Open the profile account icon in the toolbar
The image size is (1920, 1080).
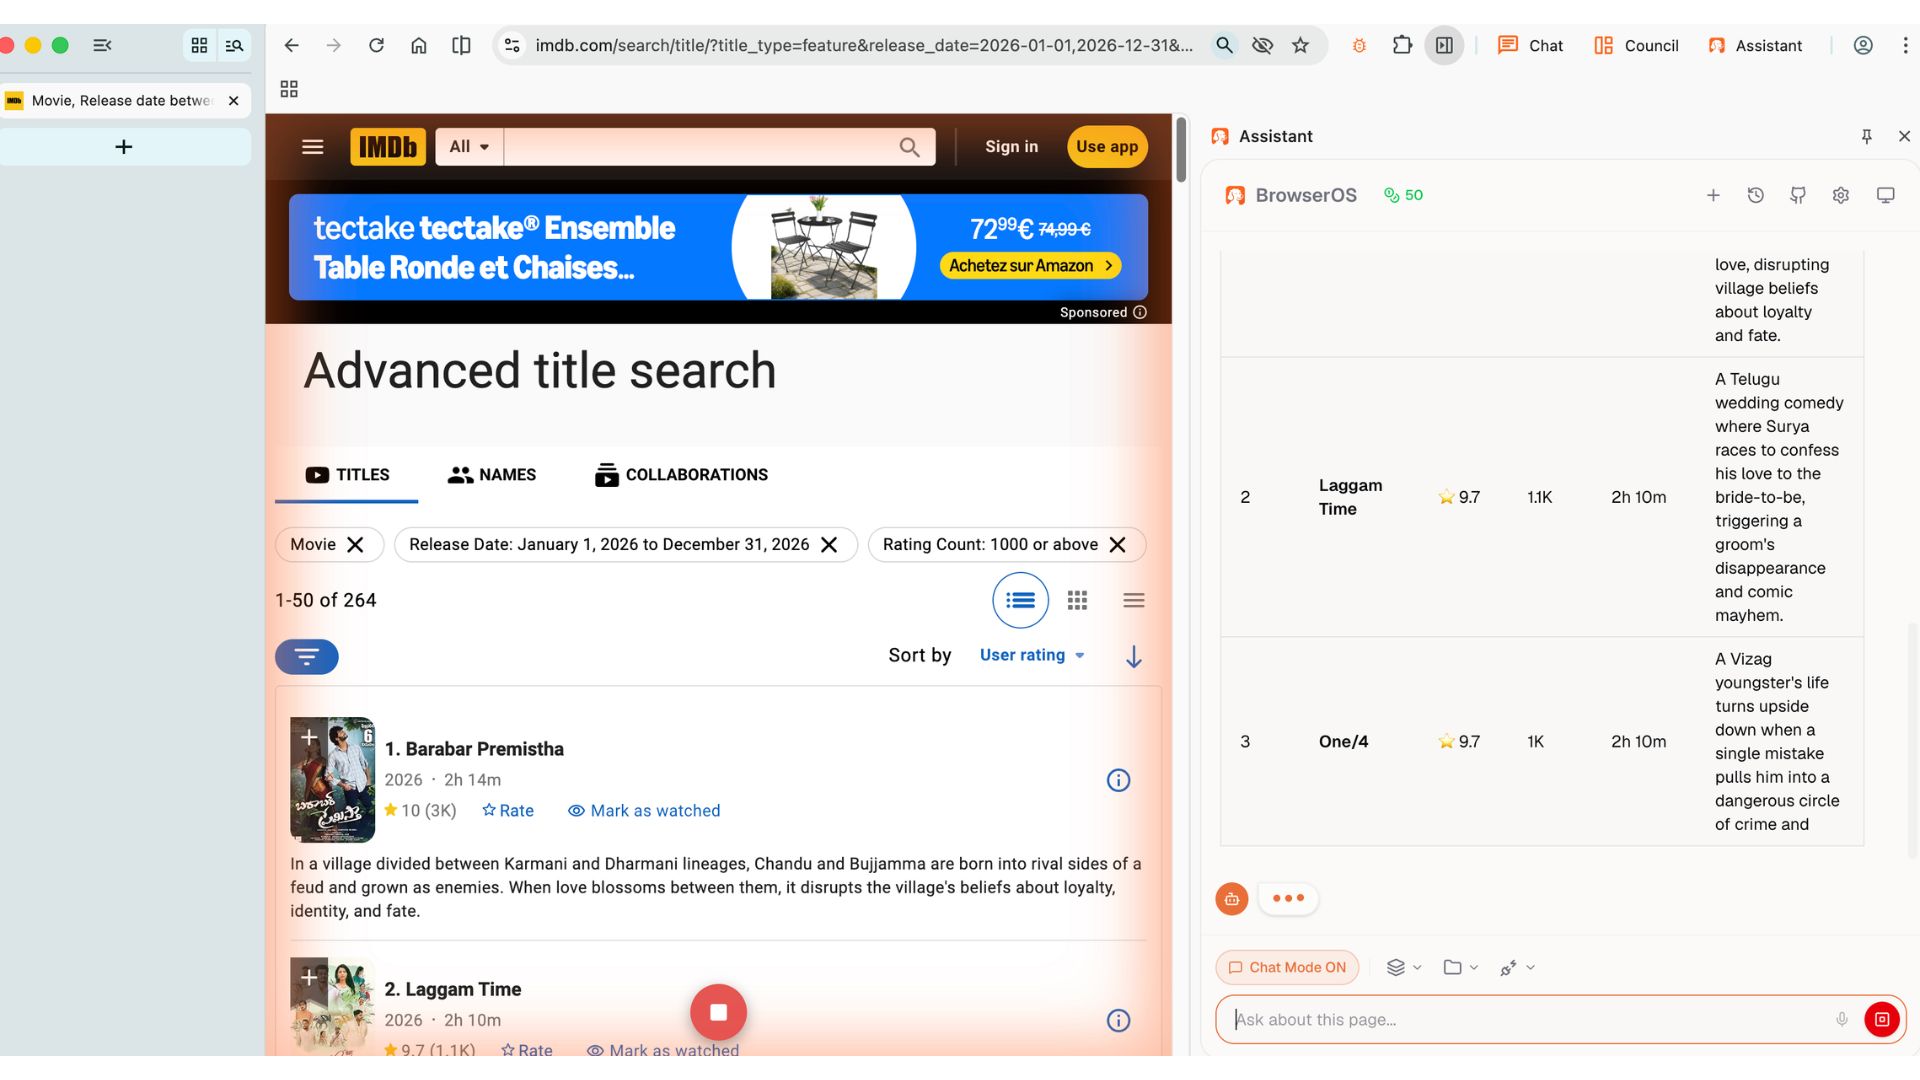[1863, 45]
